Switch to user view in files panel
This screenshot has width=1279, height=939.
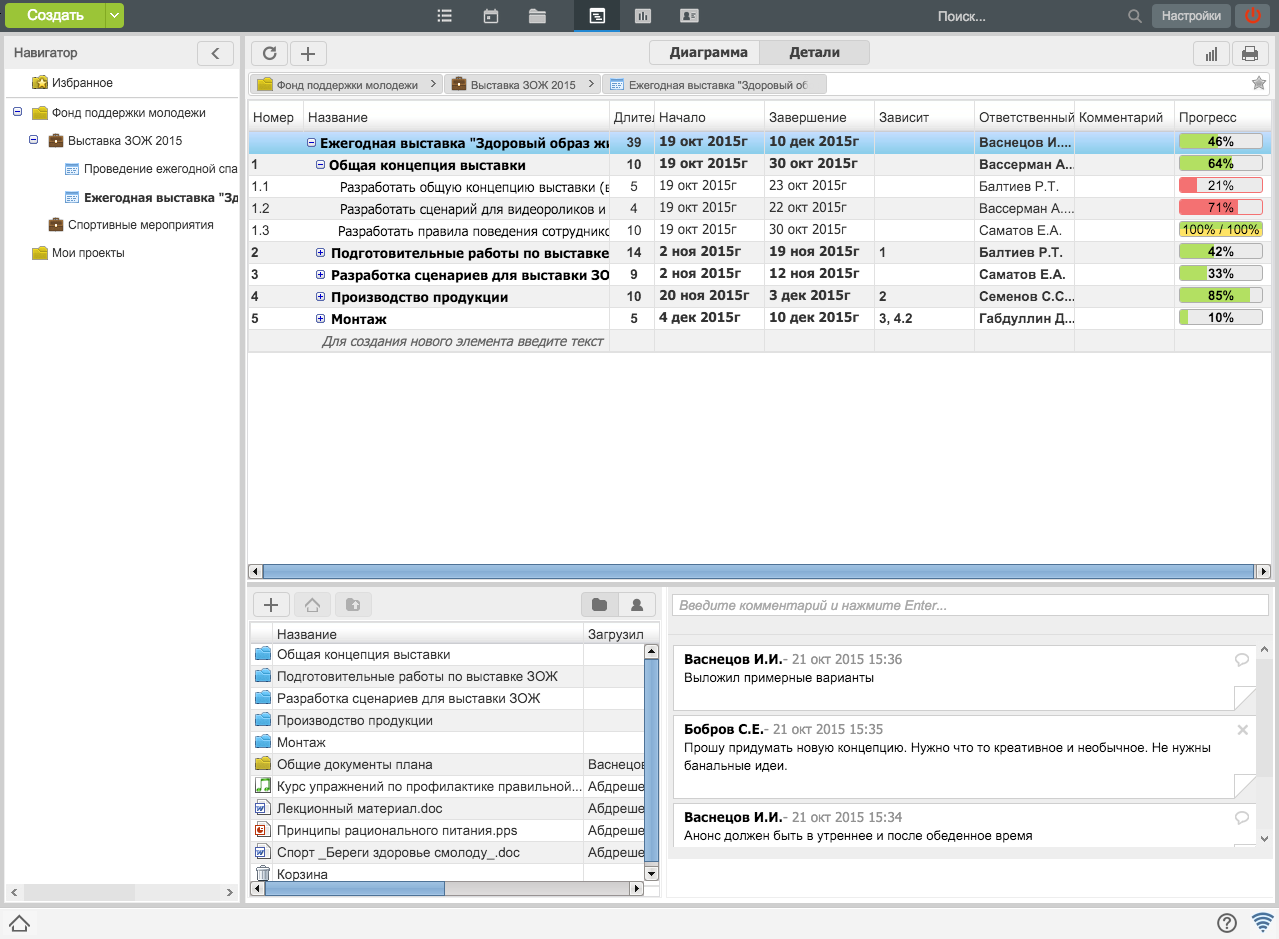(637, 604)
